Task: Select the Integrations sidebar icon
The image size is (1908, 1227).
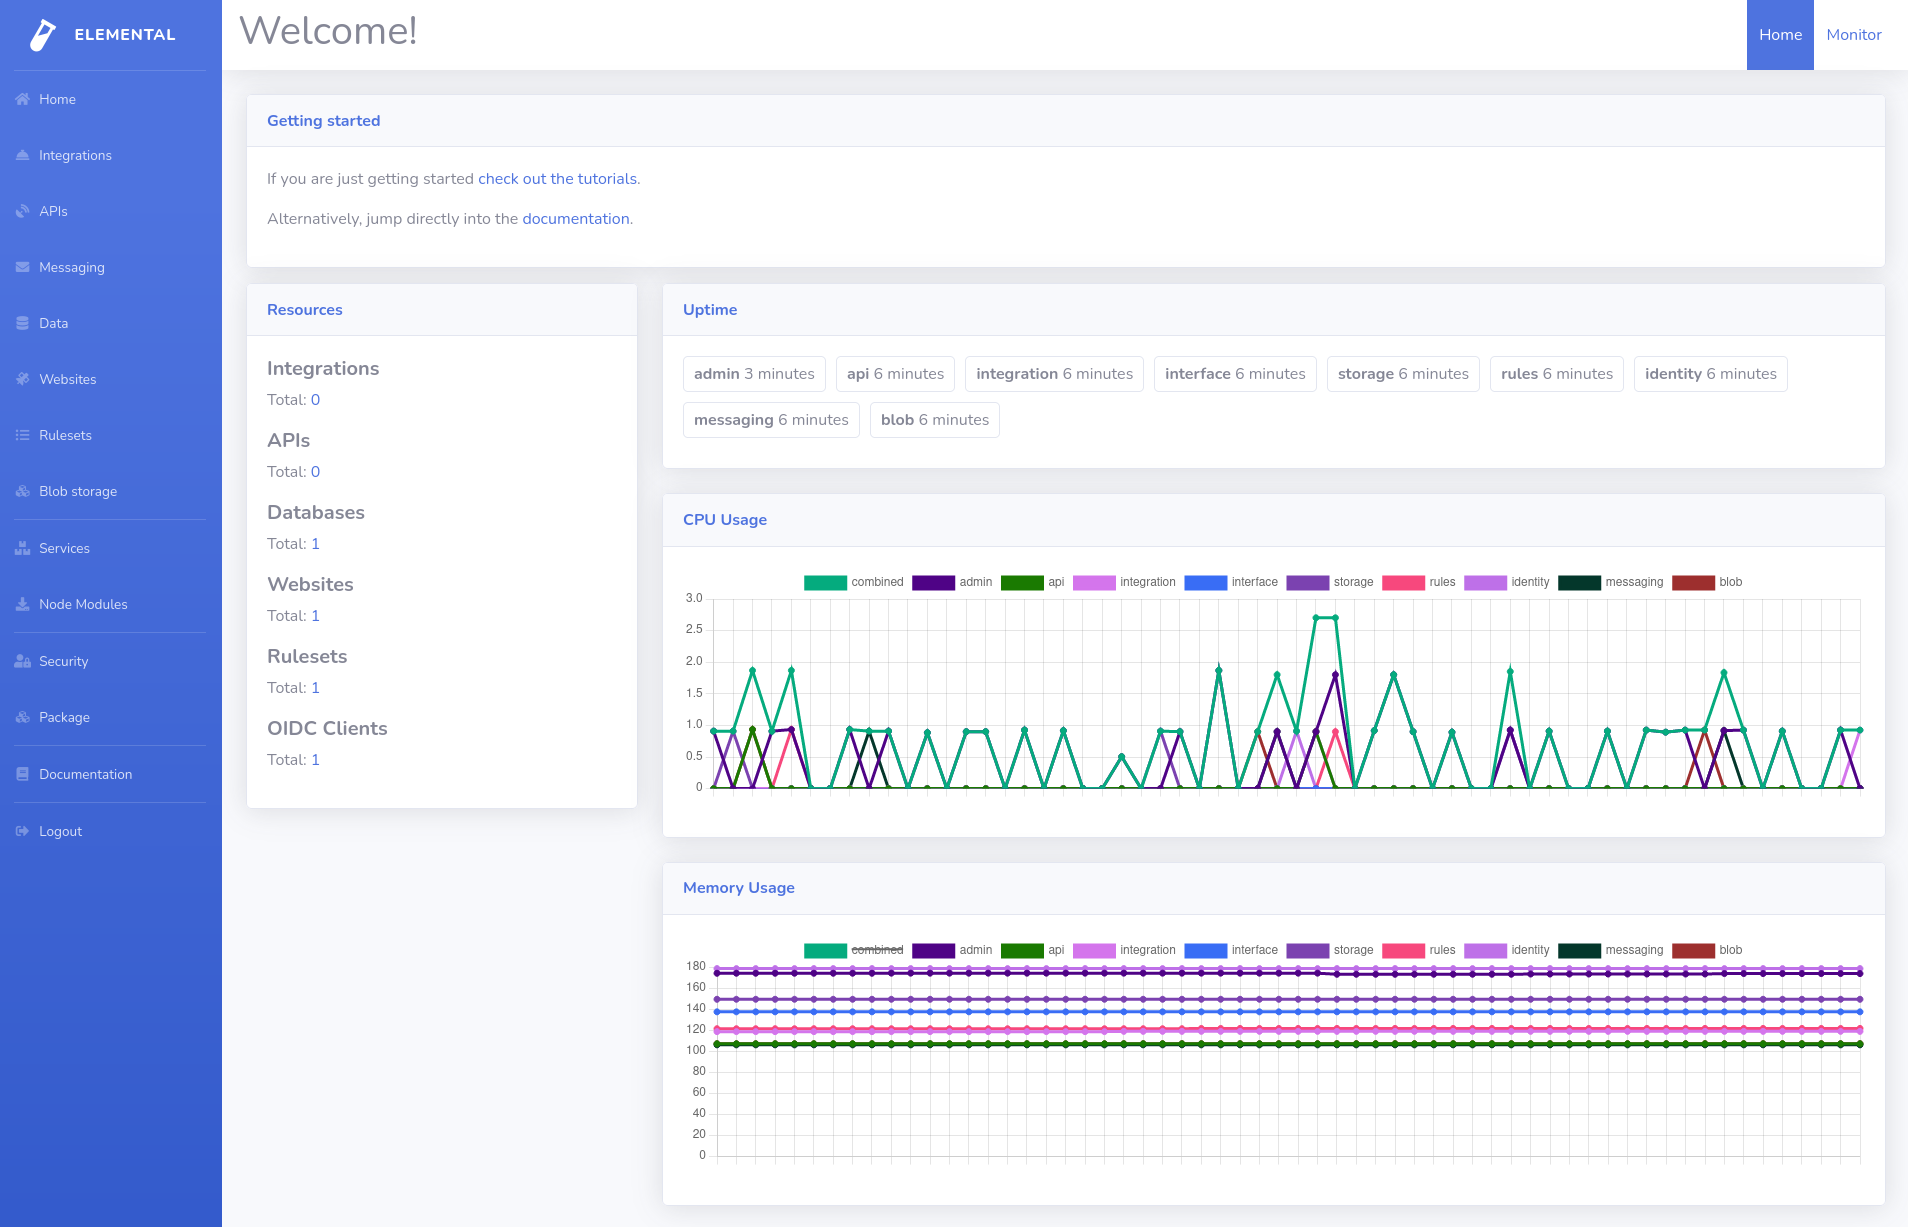Action: (22, 155)
